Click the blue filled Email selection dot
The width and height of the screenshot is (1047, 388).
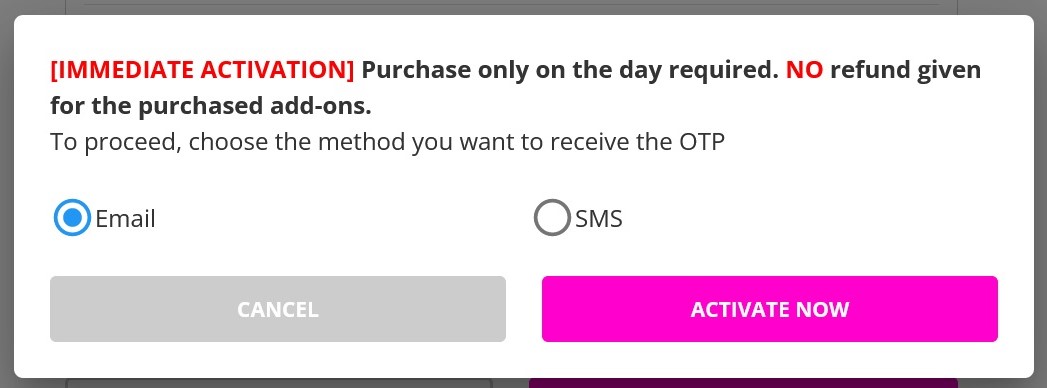tap(72, 218)
